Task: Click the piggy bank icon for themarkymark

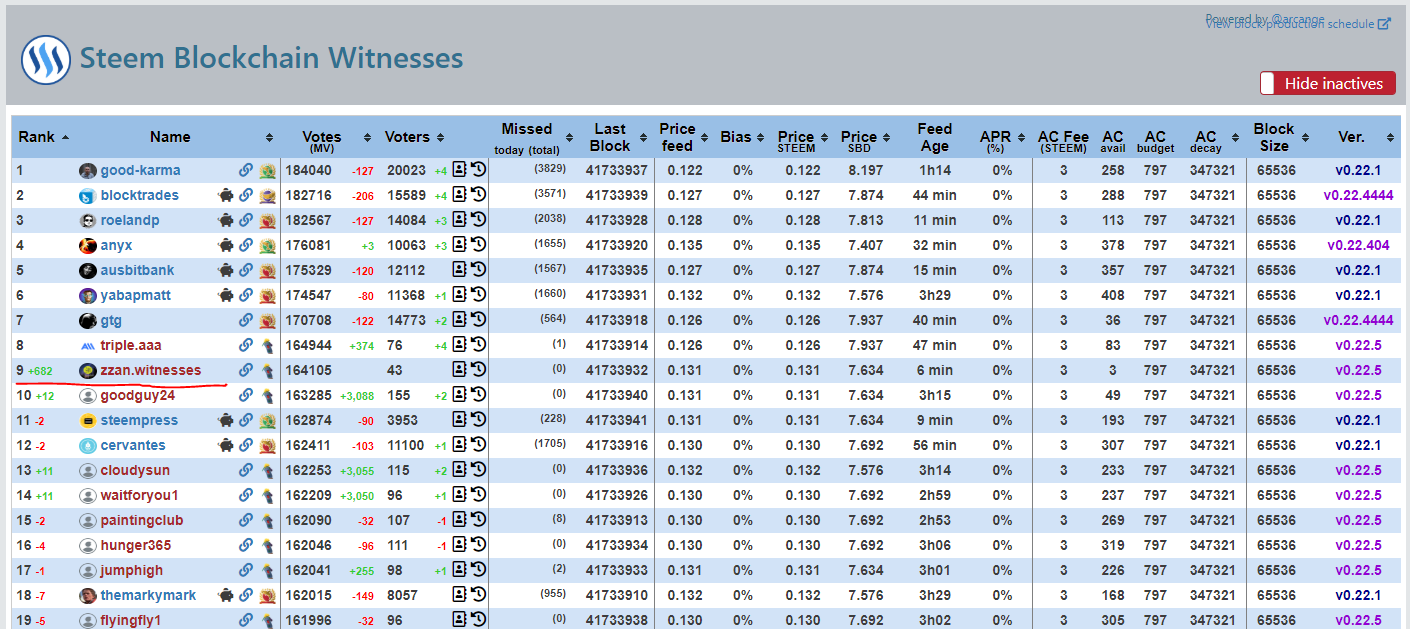Action: [x=226, y=595]
